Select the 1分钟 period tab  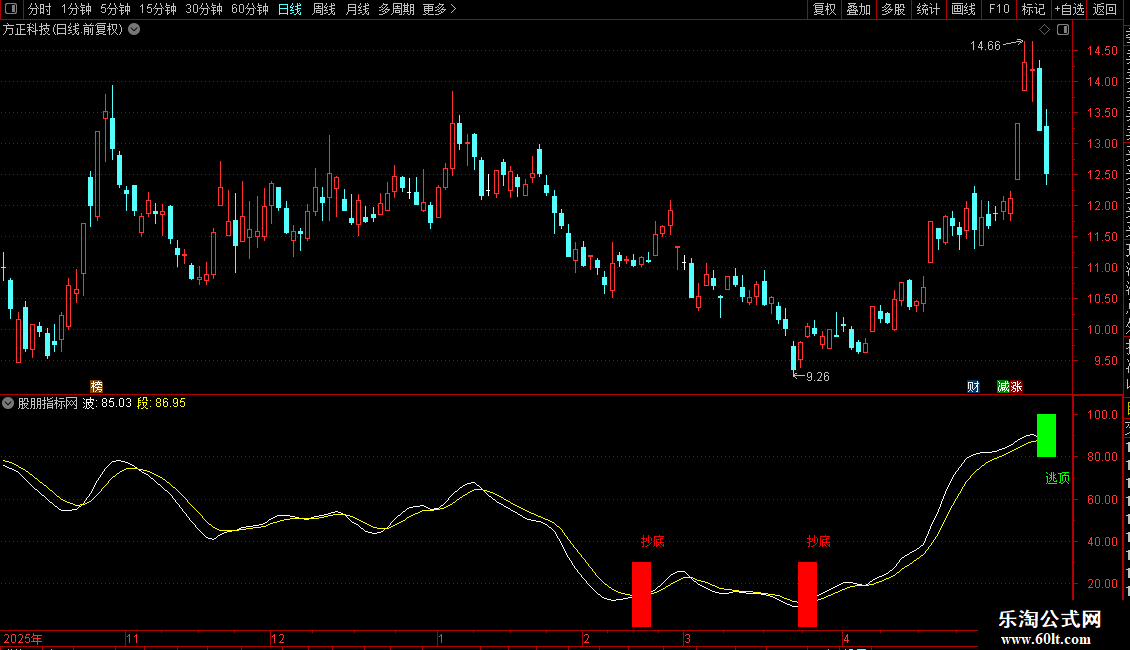coord(76,9)
